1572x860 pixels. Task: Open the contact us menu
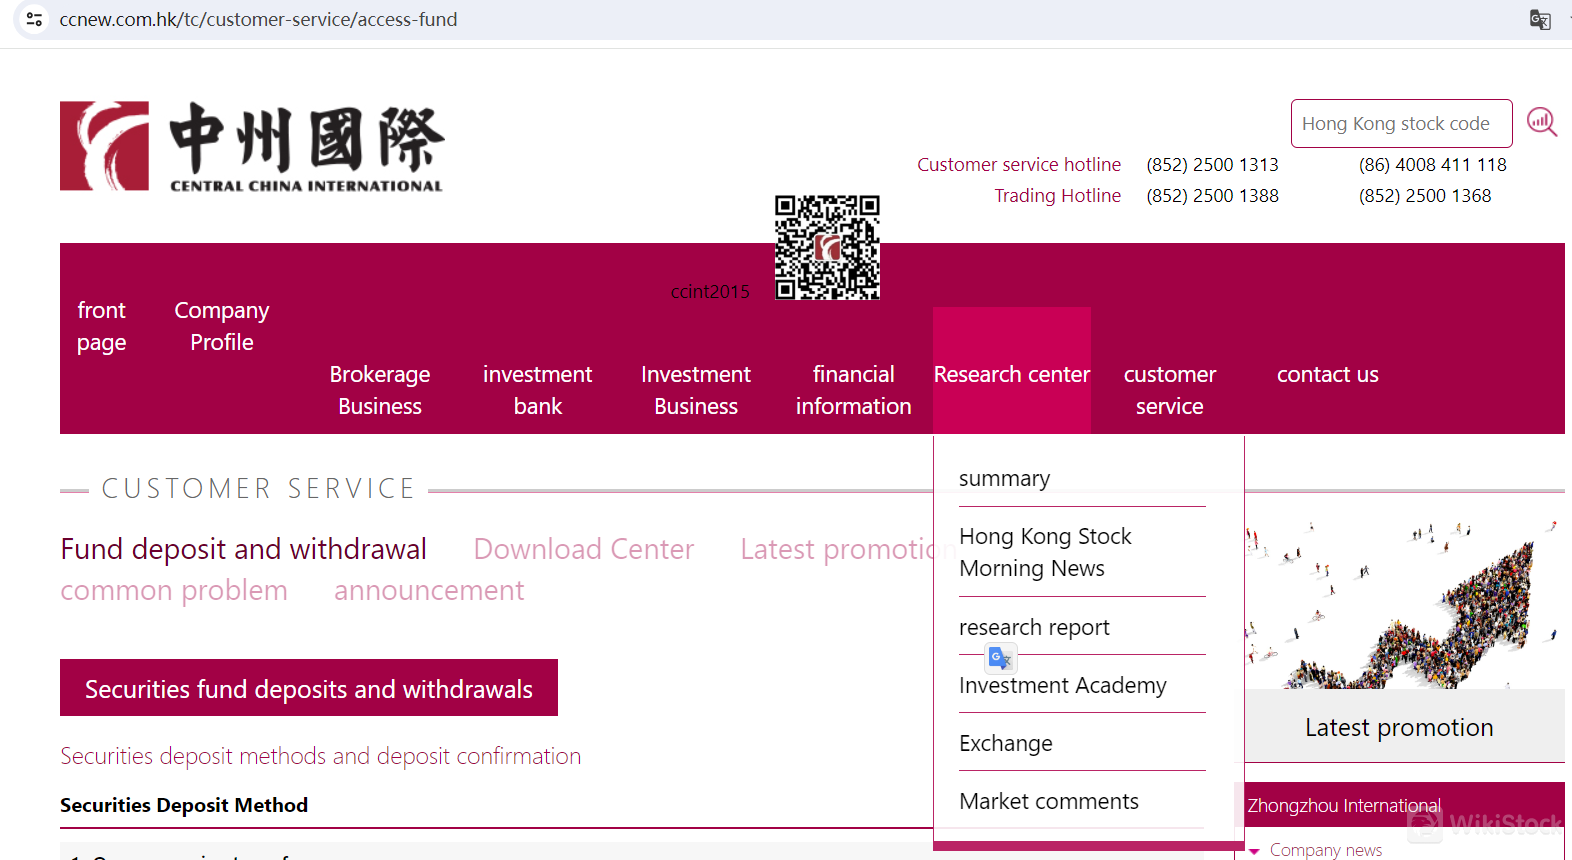[x=1328, y=374]
